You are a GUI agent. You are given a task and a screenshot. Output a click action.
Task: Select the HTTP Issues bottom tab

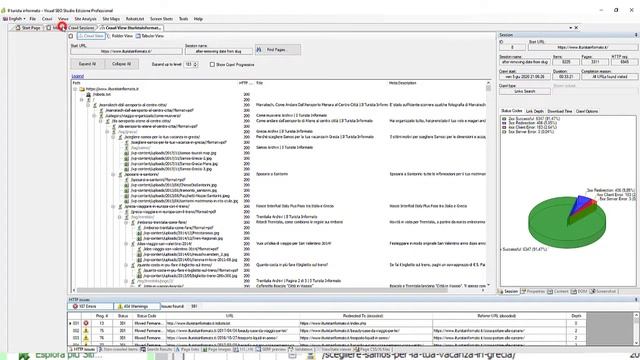pos(83,350)
